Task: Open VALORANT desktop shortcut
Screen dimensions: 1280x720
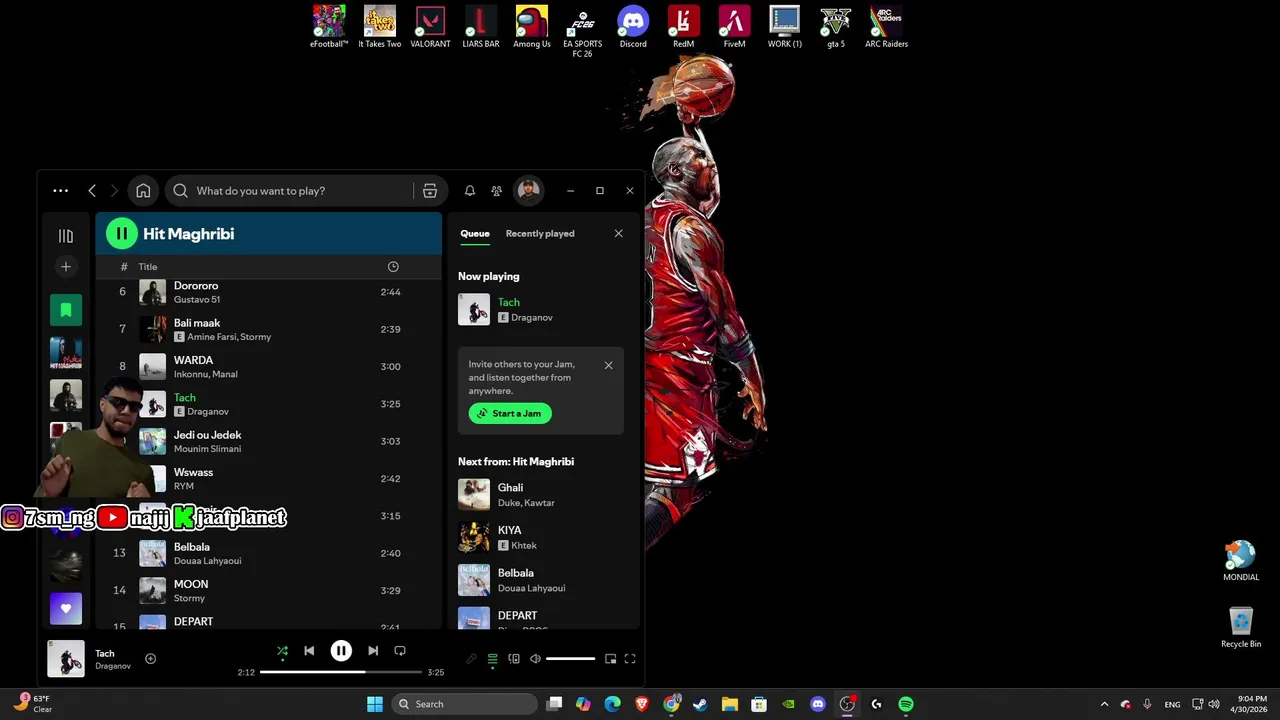Action: point(430,27)
